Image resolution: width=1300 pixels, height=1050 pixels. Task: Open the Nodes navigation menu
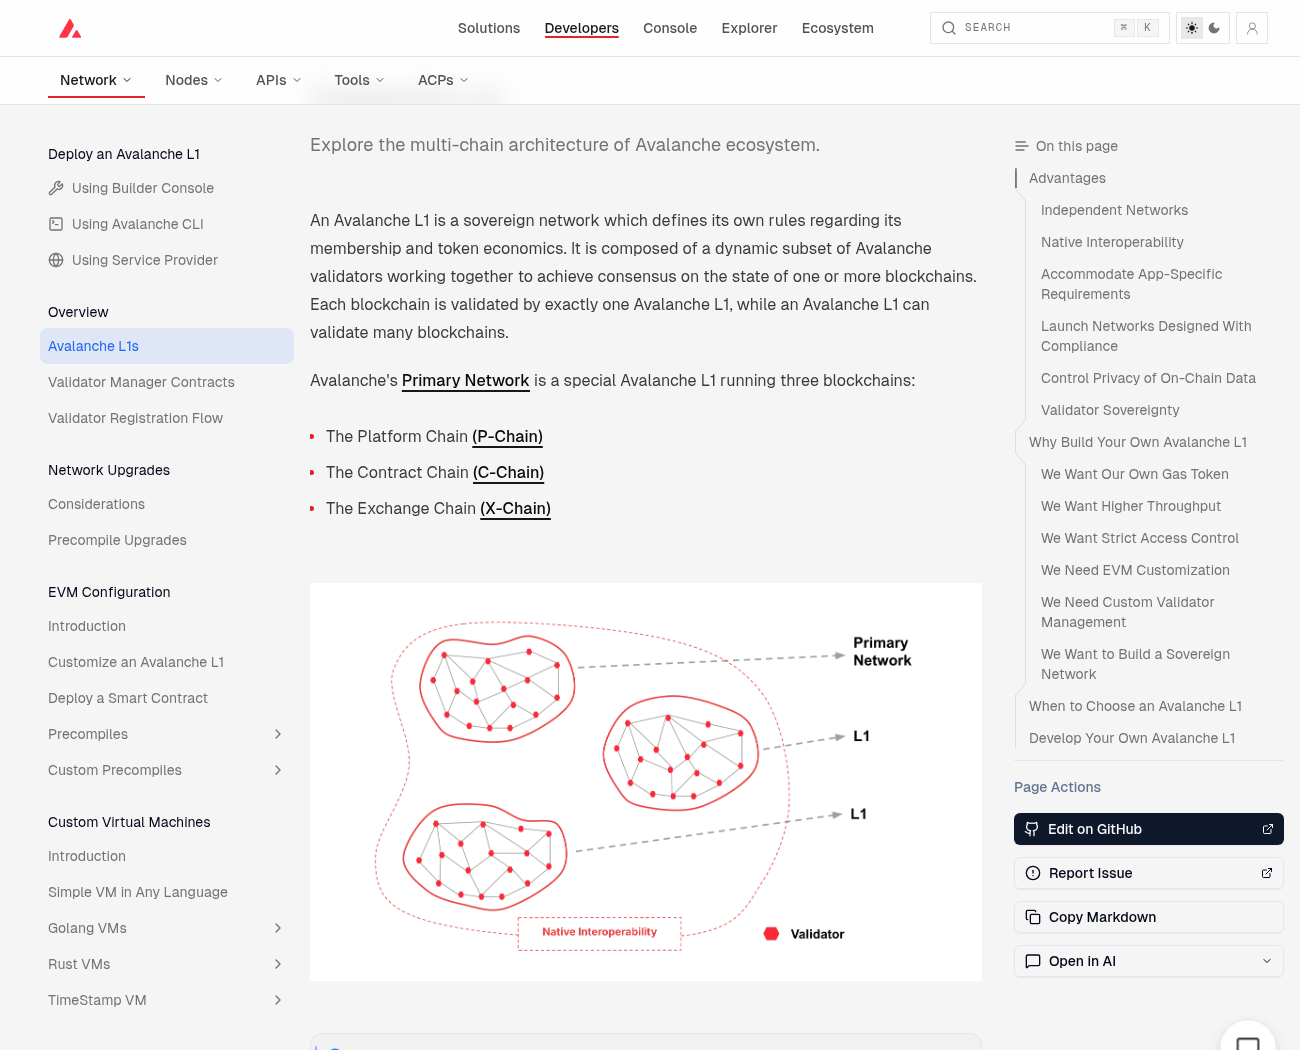194,80
